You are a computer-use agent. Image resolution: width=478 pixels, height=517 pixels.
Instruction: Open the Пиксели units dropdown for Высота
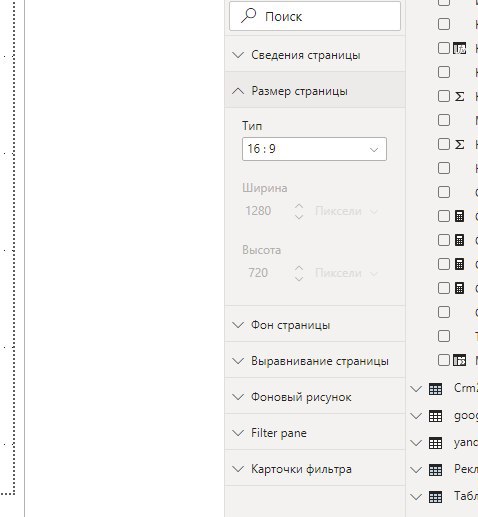(x=347, y=273)
